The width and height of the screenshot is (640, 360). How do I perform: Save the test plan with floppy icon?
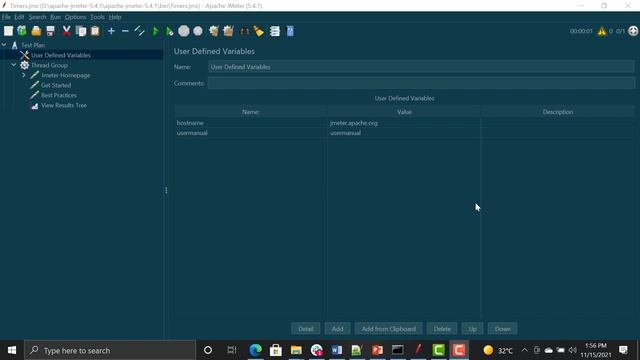50,31
